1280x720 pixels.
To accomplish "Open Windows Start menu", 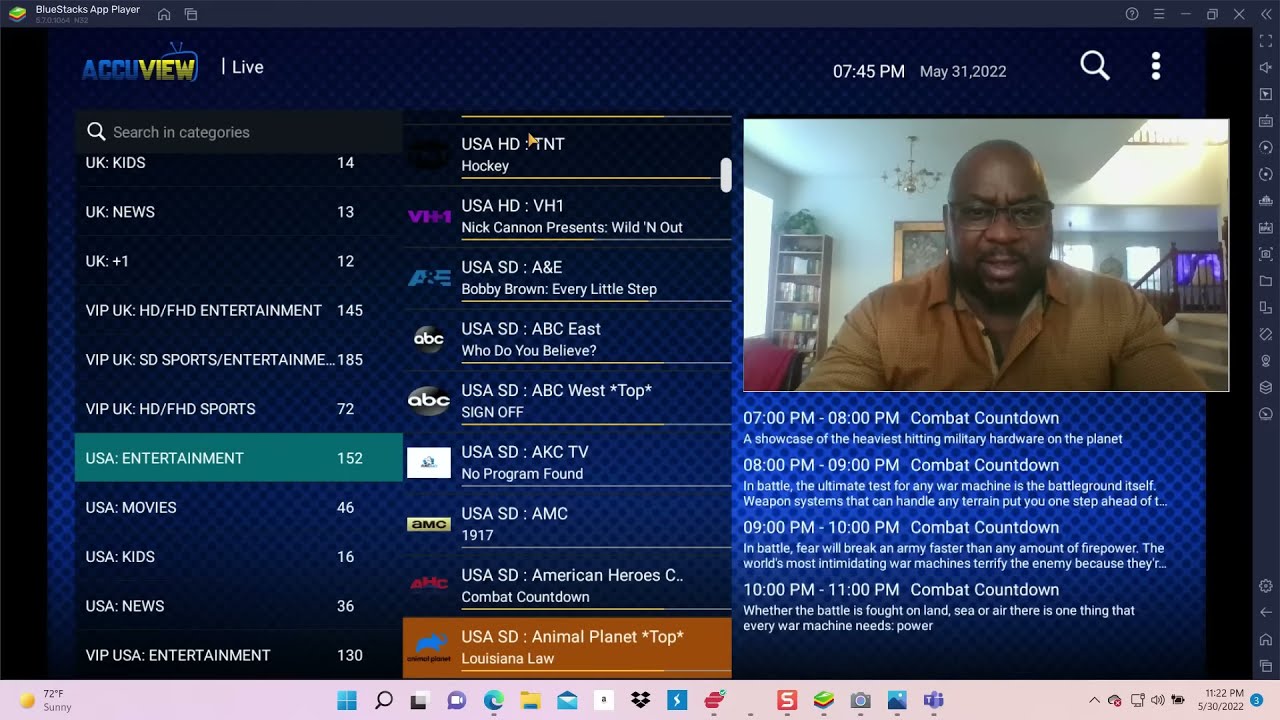I will pyautogui.click(x=347, y=700).
